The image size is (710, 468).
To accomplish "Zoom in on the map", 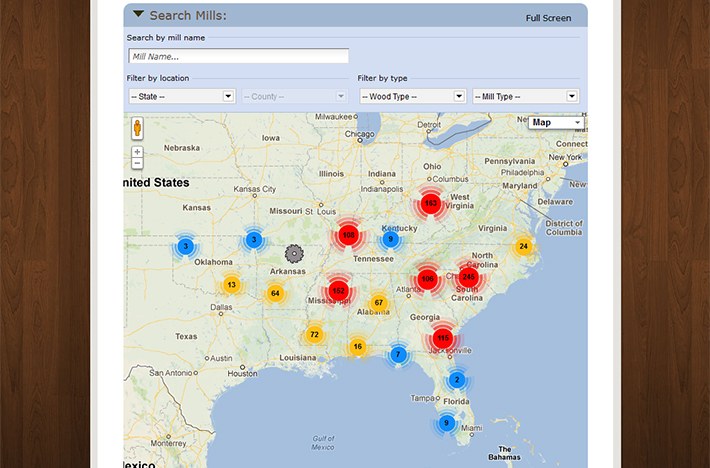I will (x=137, y=152).
